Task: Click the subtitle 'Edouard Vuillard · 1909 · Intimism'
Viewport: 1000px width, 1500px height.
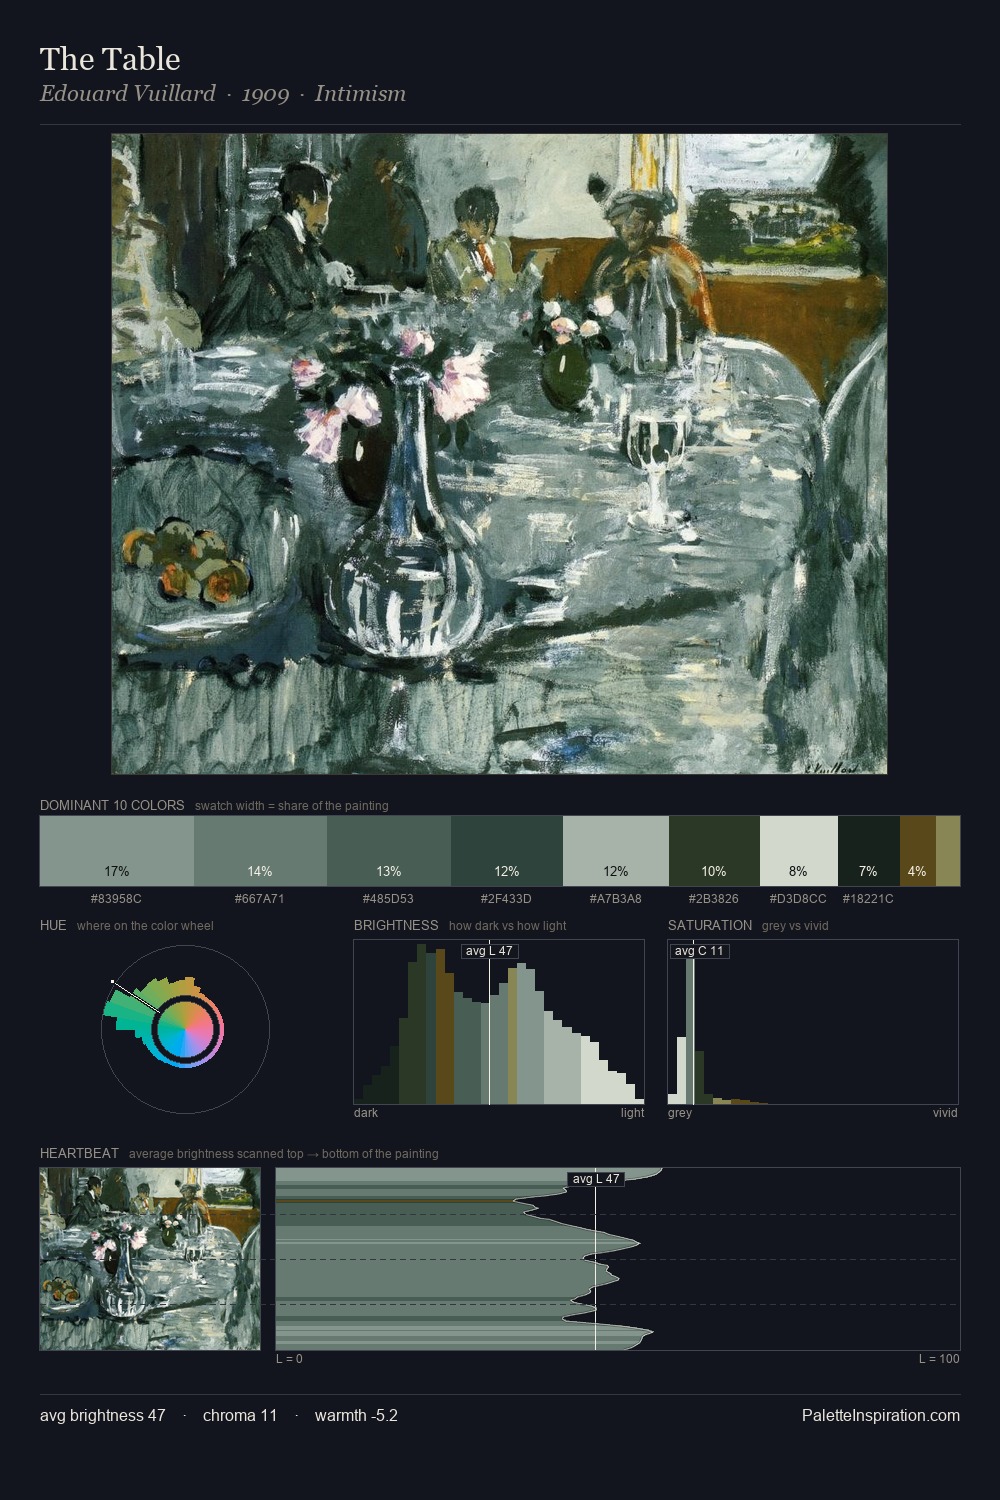Action: [x=223, y=94]
